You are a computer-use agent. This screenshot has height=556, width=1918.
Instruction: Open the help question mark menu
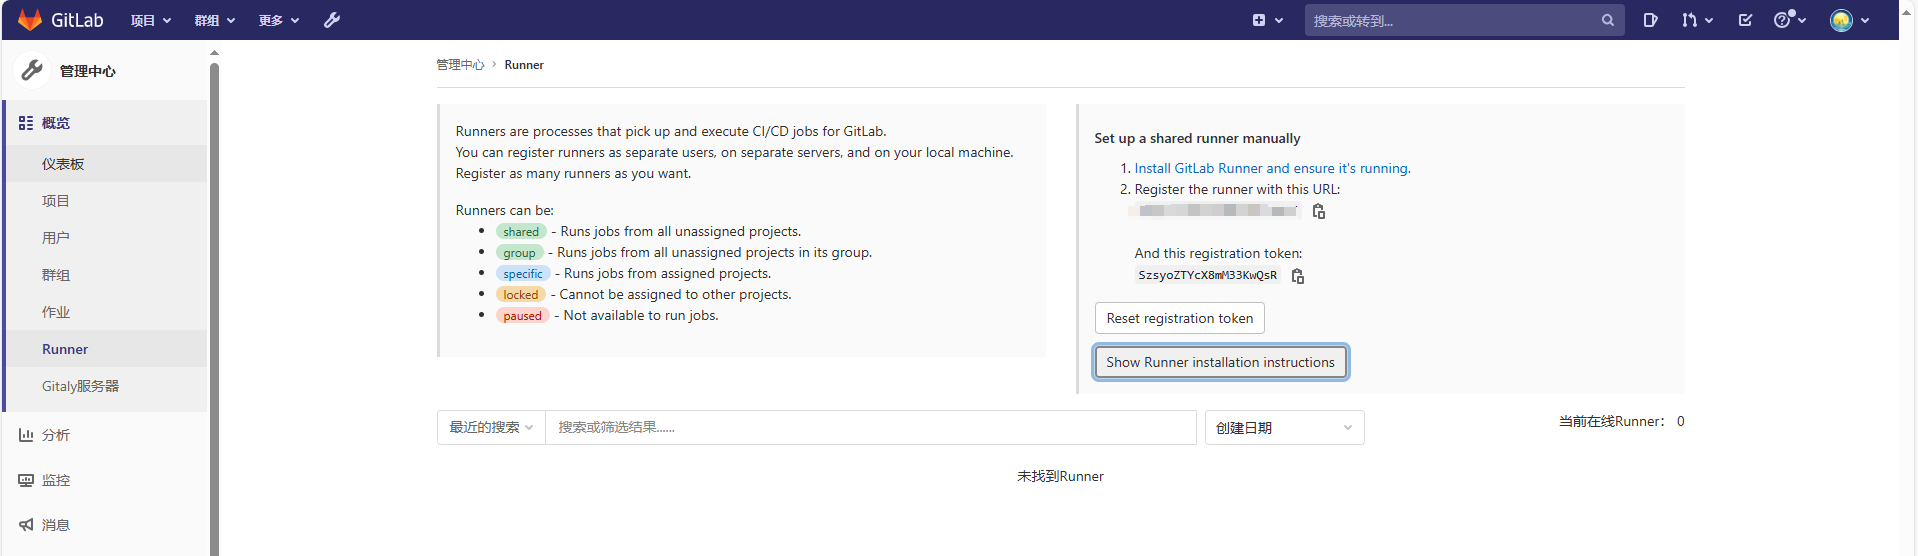1789,20
